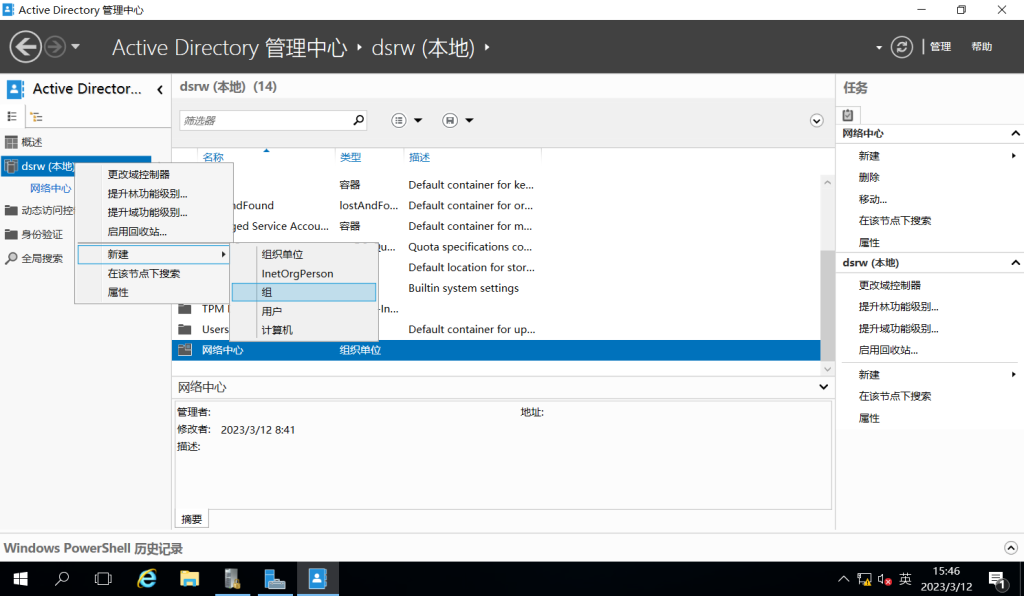
Task: Click the volume icon in tray
Action: click(884, 579)
